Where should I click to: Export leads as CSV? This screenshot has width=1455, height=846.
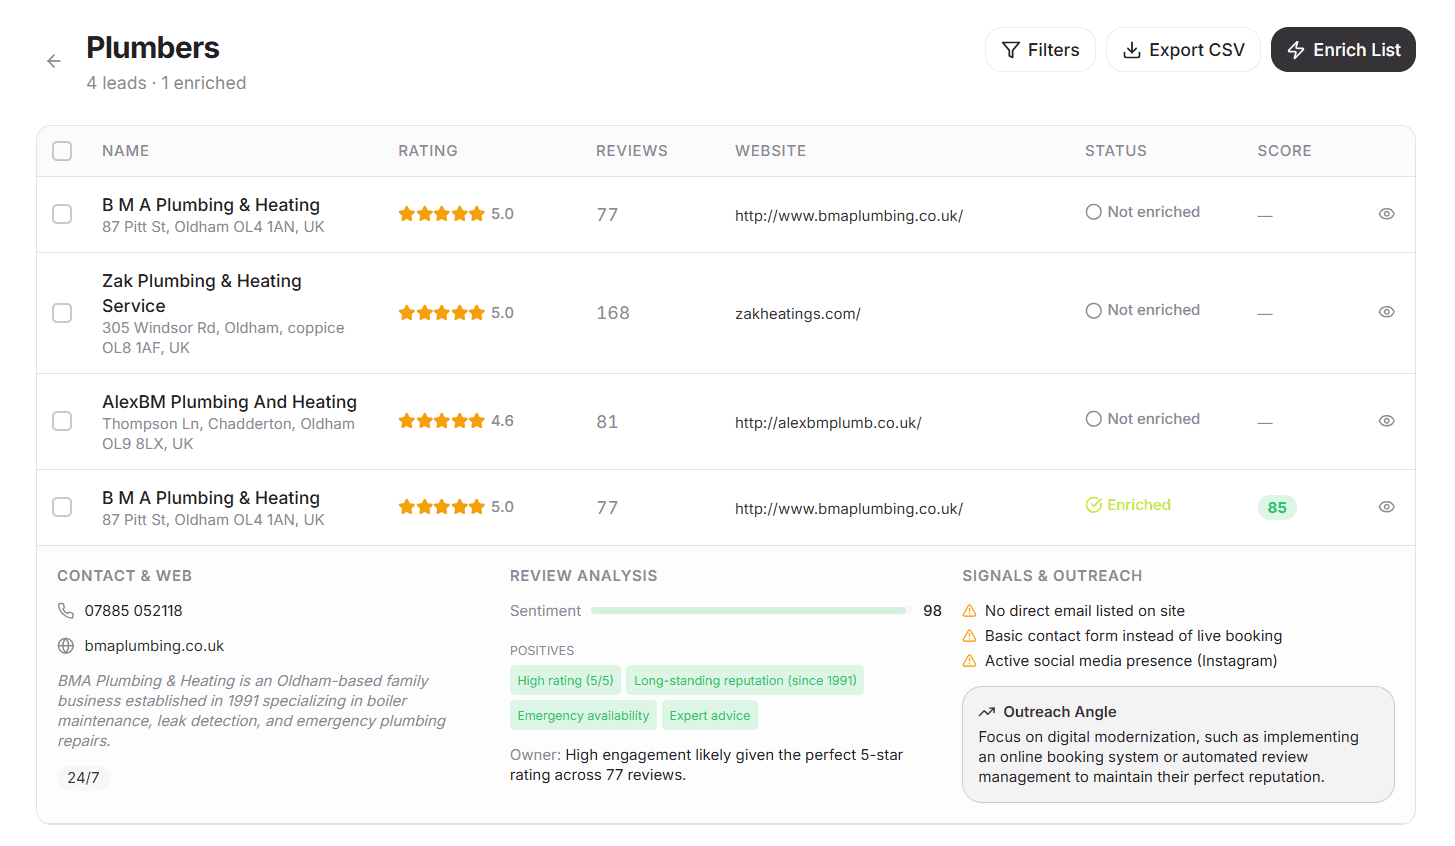[x=1183, y=50]
